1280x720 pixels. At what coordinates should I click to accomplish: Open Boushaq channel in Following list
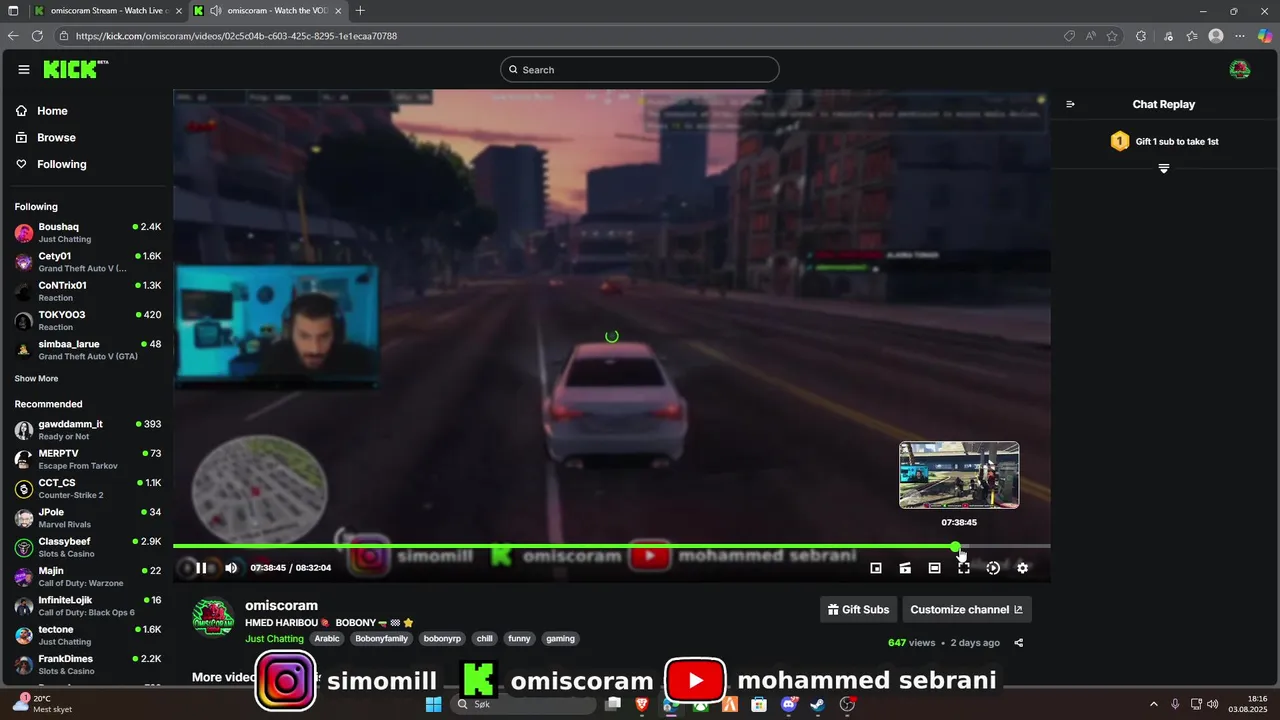click(x=87, y=233)
